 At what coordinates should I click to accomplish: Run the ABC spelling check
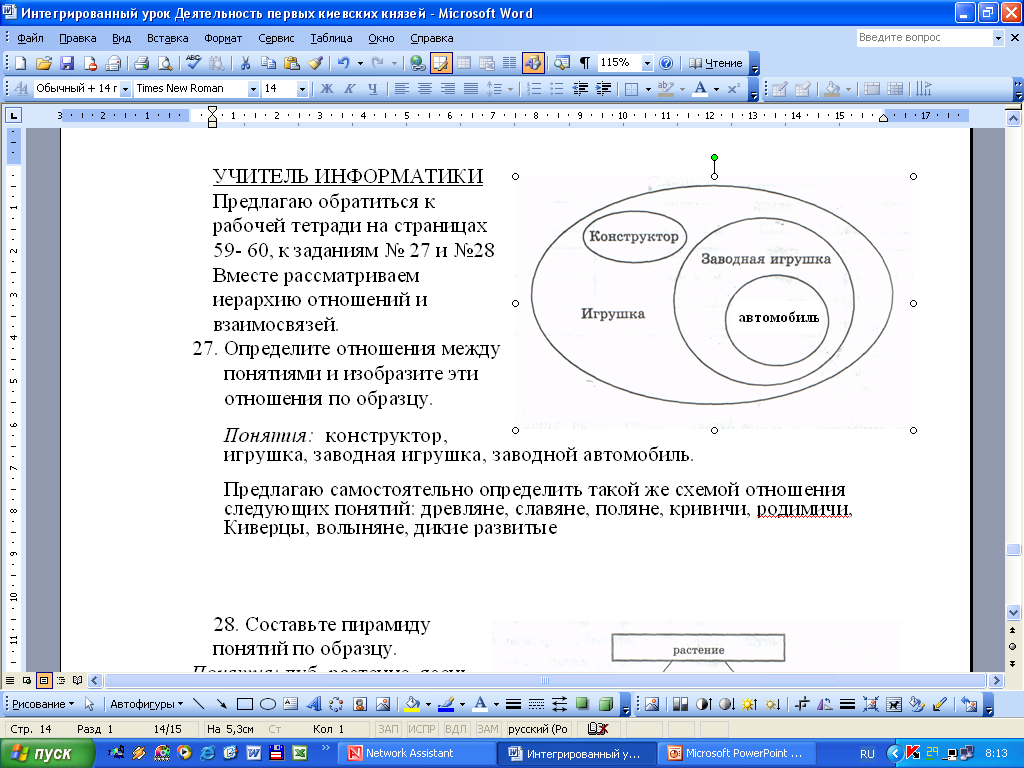click(x=193, y=63)
